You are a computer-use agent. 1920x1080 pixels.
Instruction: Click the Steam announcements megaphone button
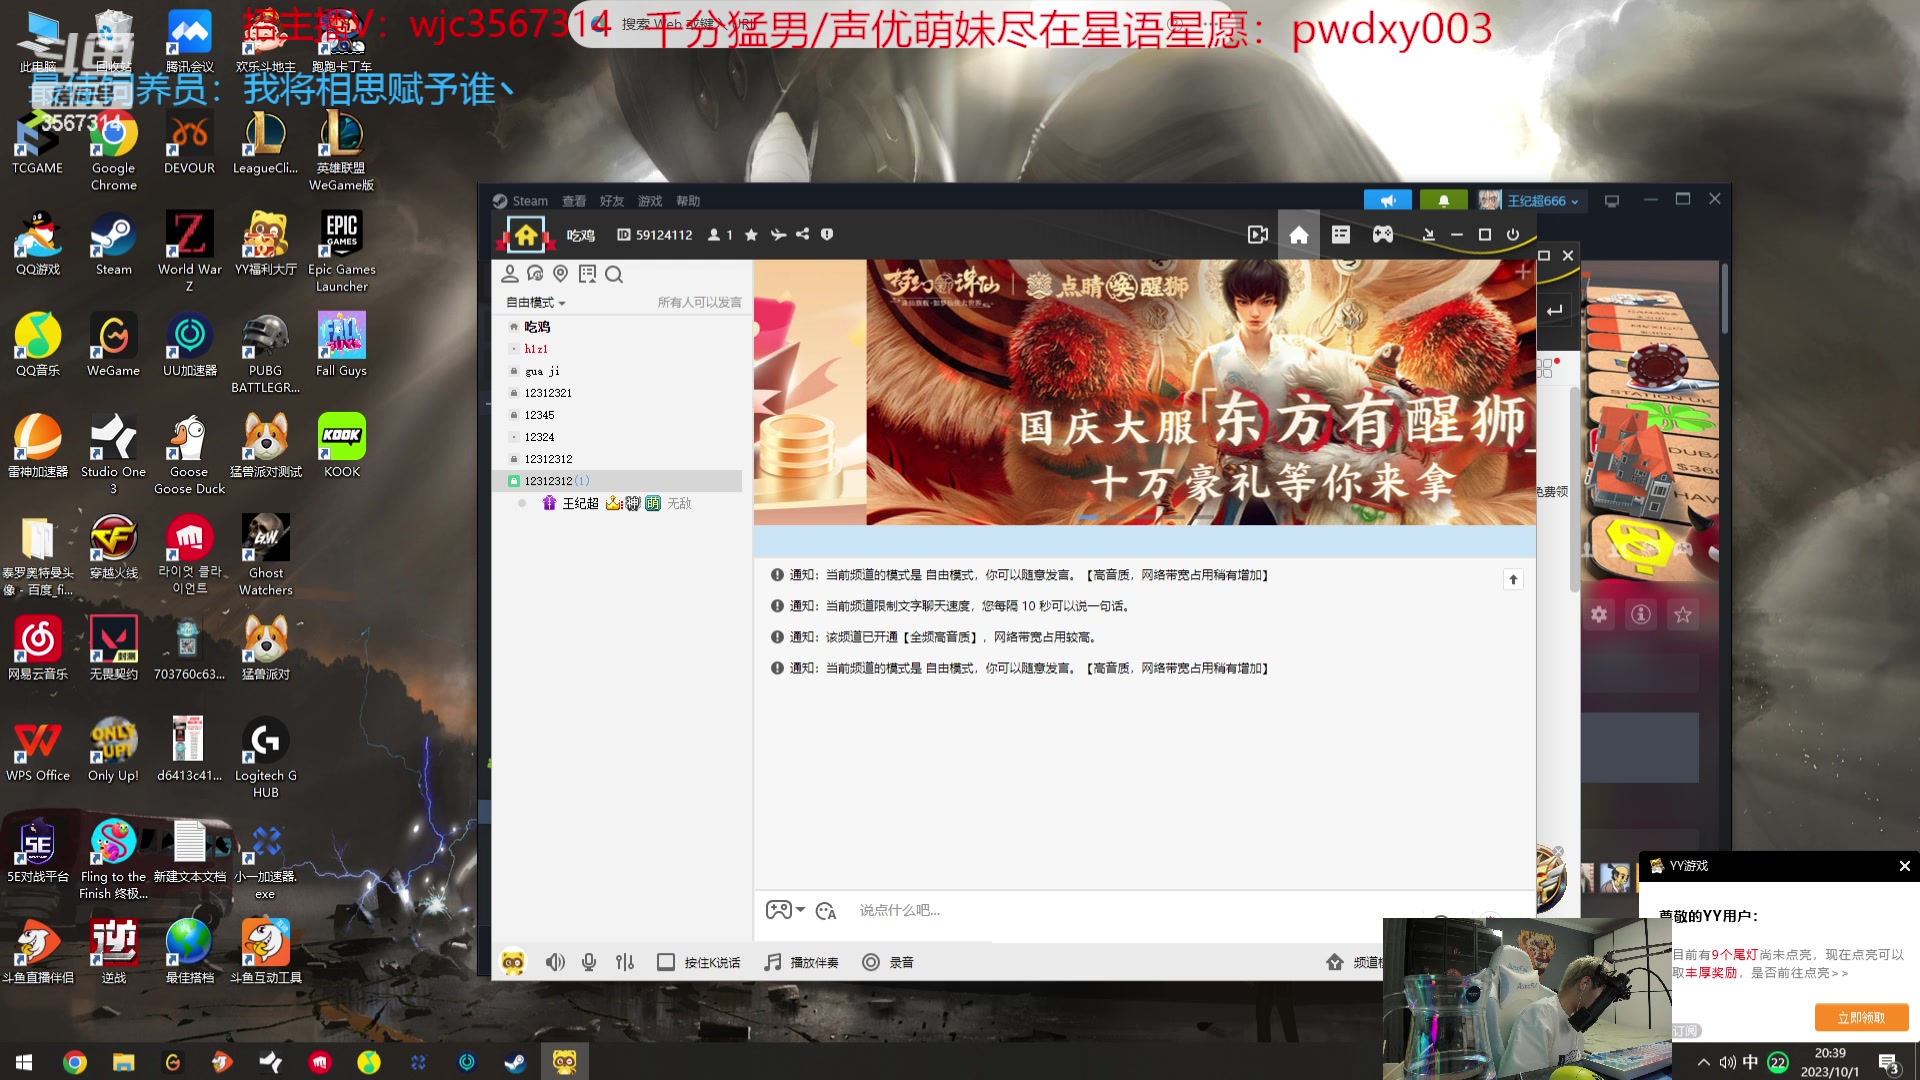click(1388, 201)
